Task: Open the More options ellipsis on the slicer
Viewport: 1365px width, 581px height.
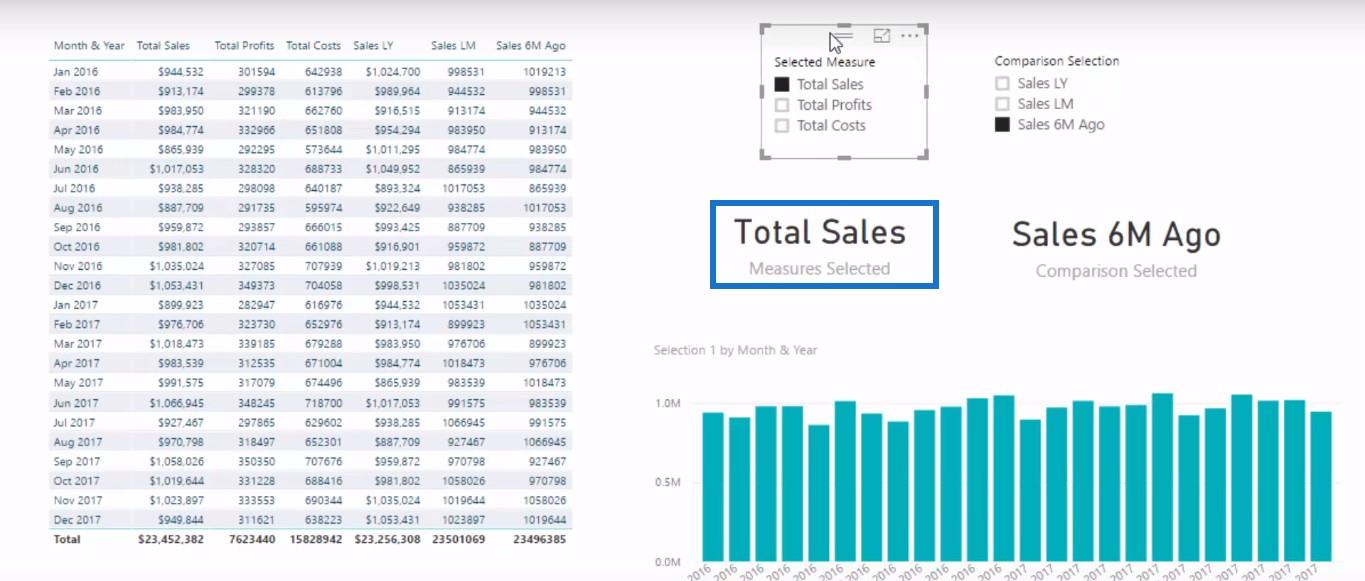Action: pos(909,36)
